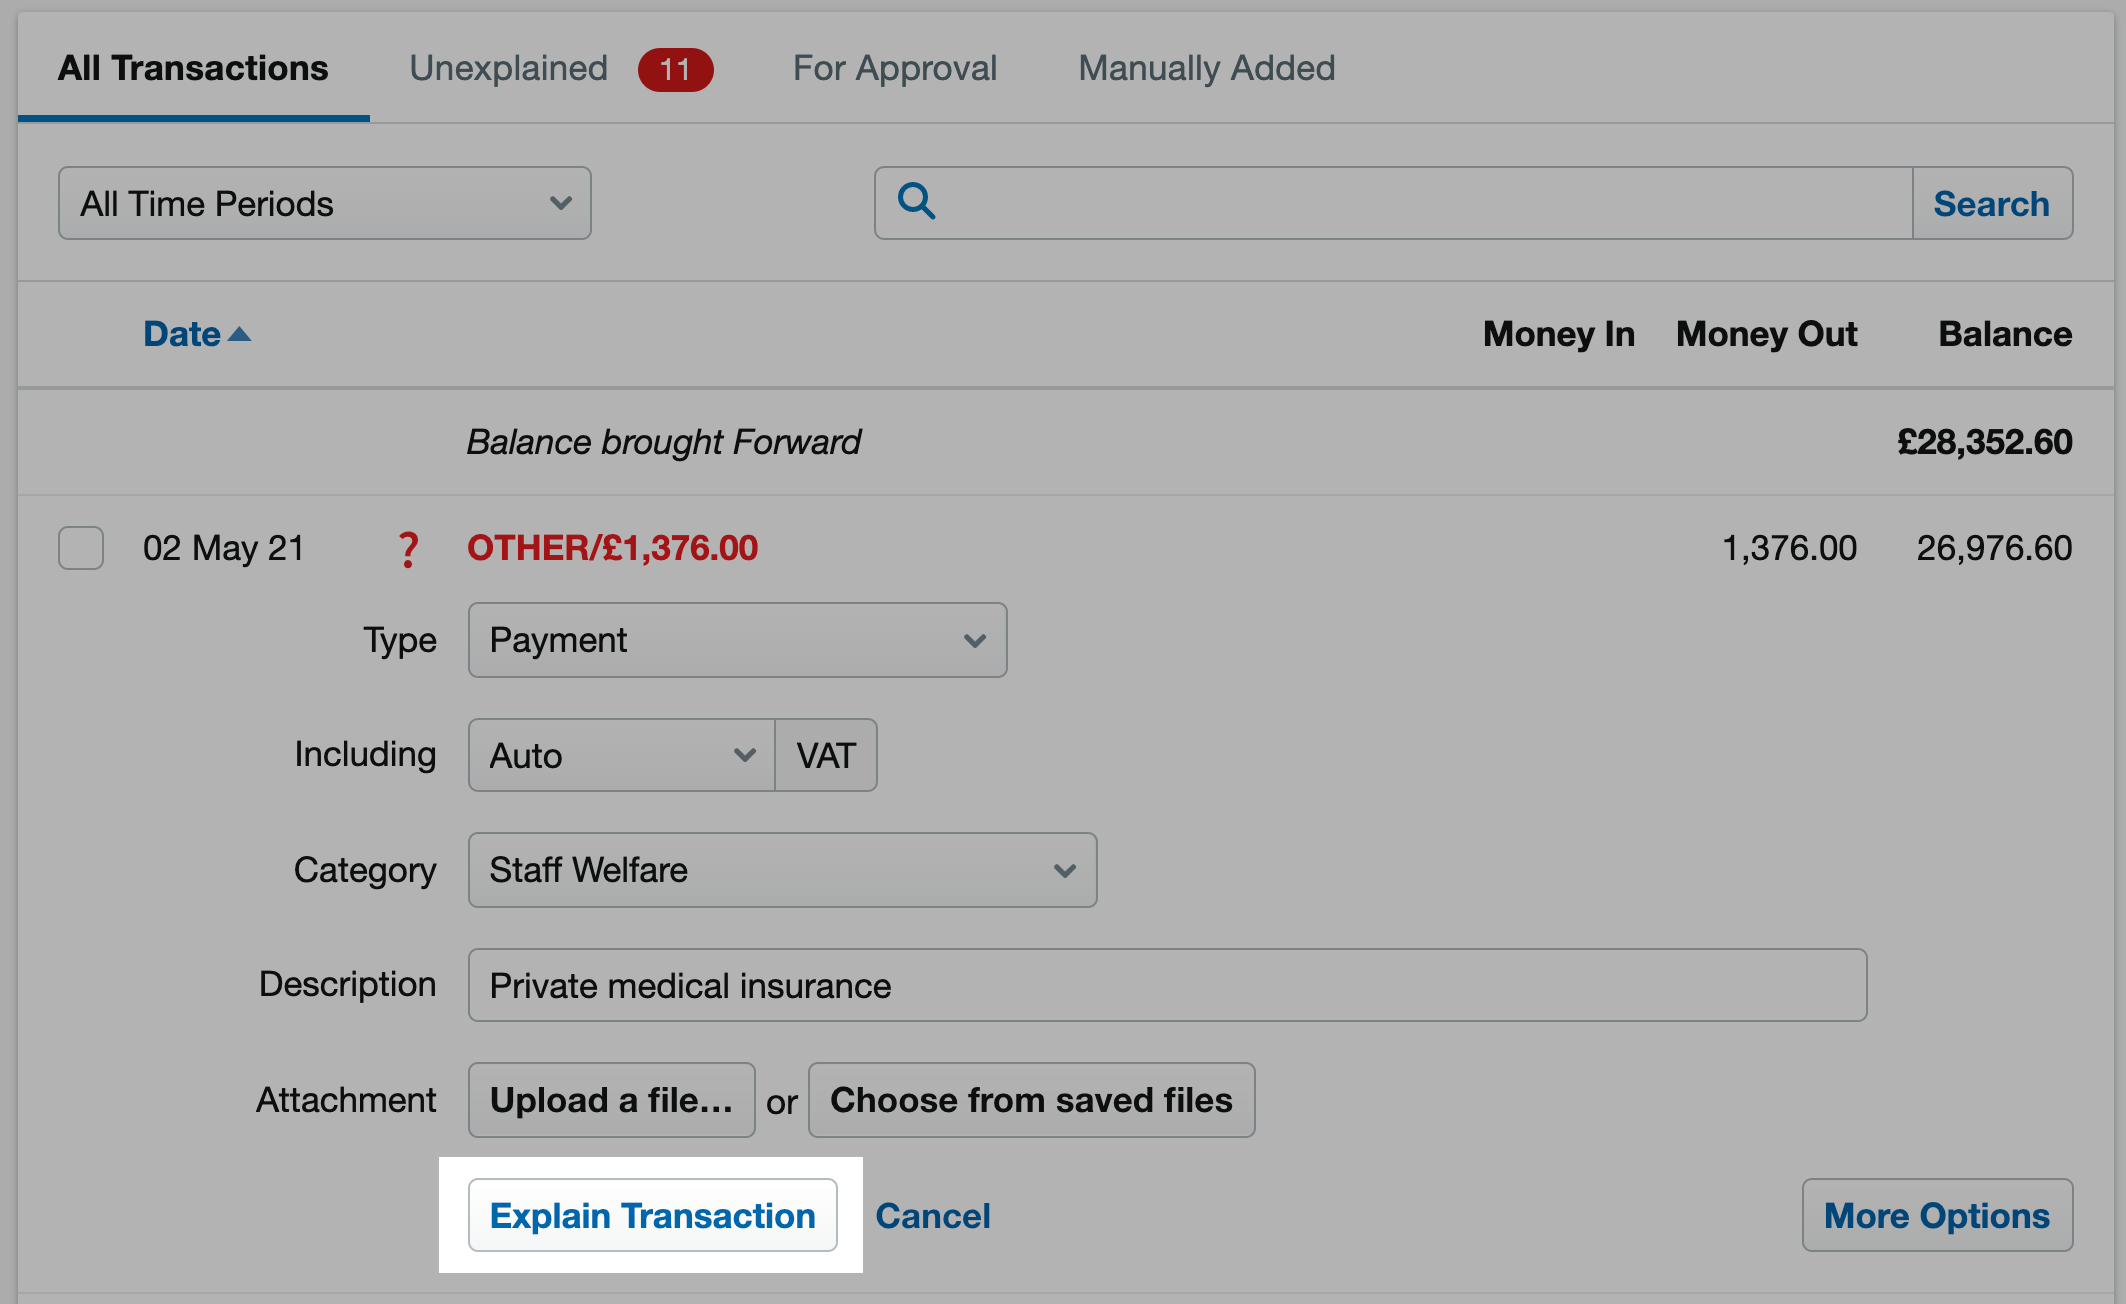Focus the Description text field
2126x1304 pixels.
(1168, 985)
